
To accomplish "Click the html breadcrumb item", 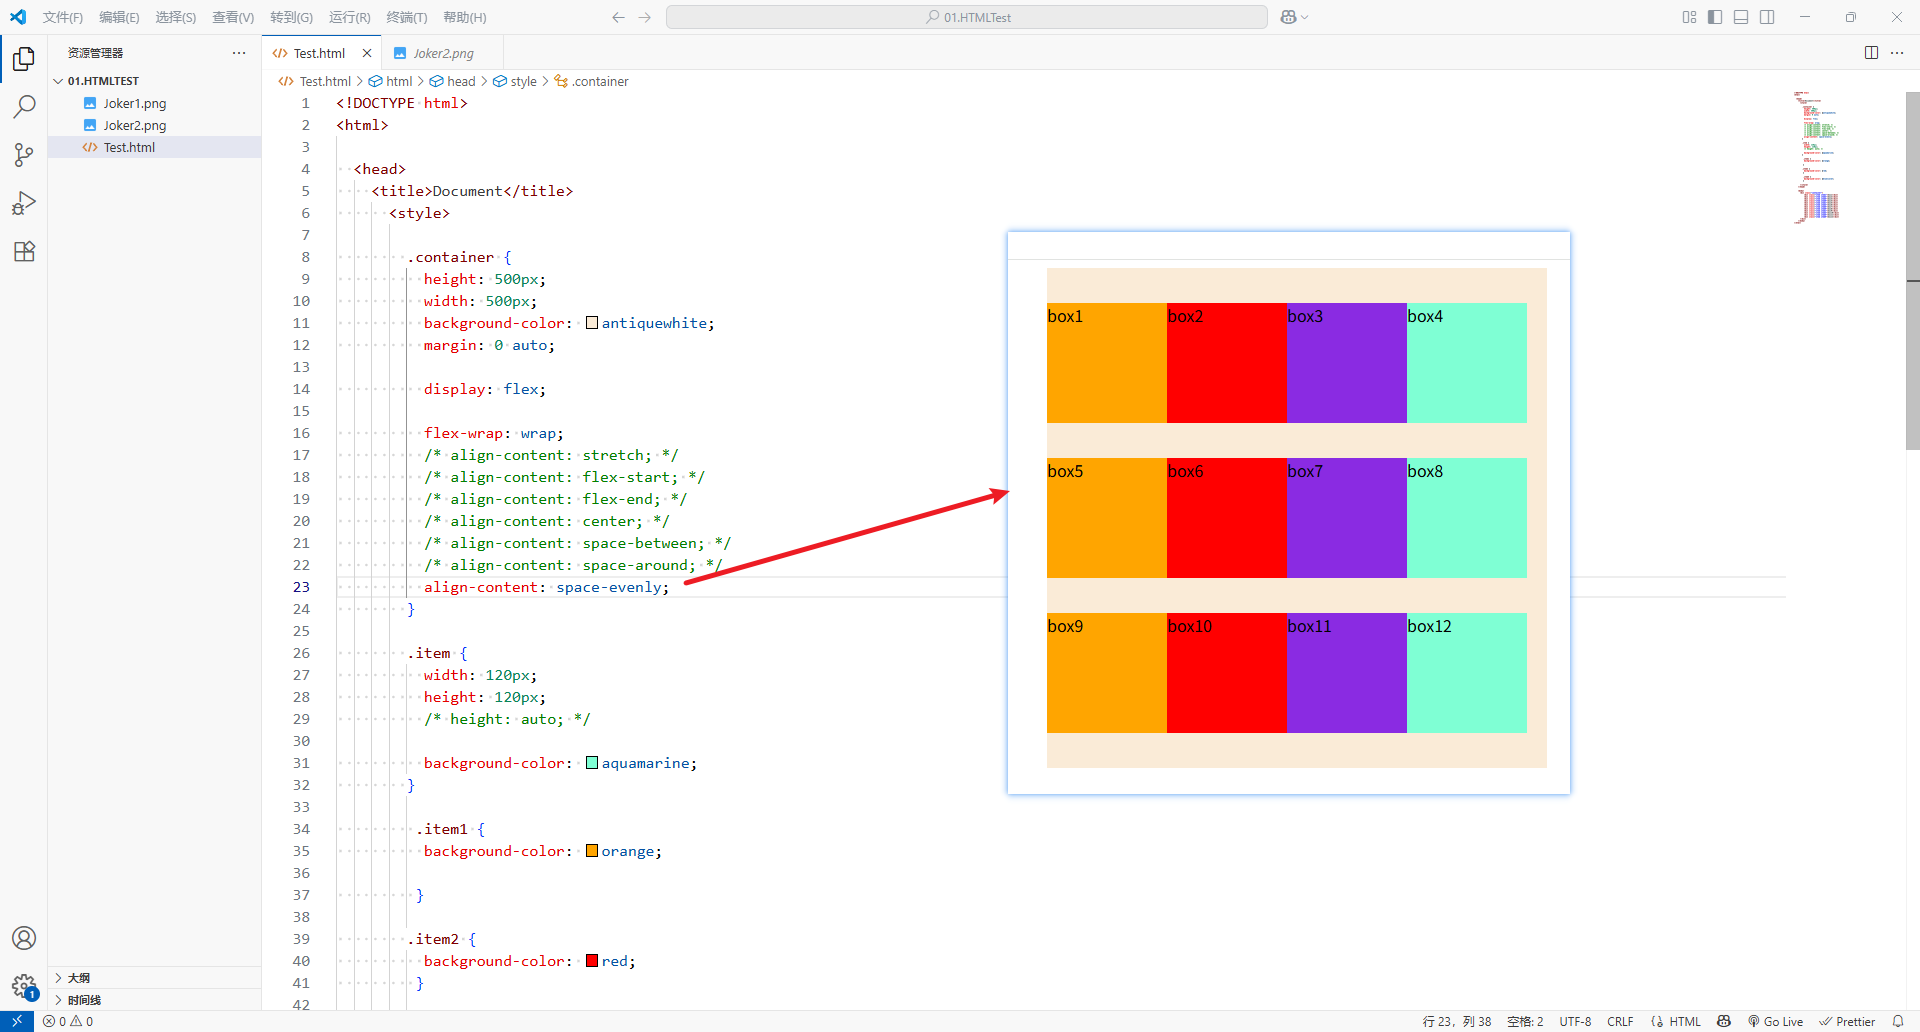I will [x=390, y=81].
